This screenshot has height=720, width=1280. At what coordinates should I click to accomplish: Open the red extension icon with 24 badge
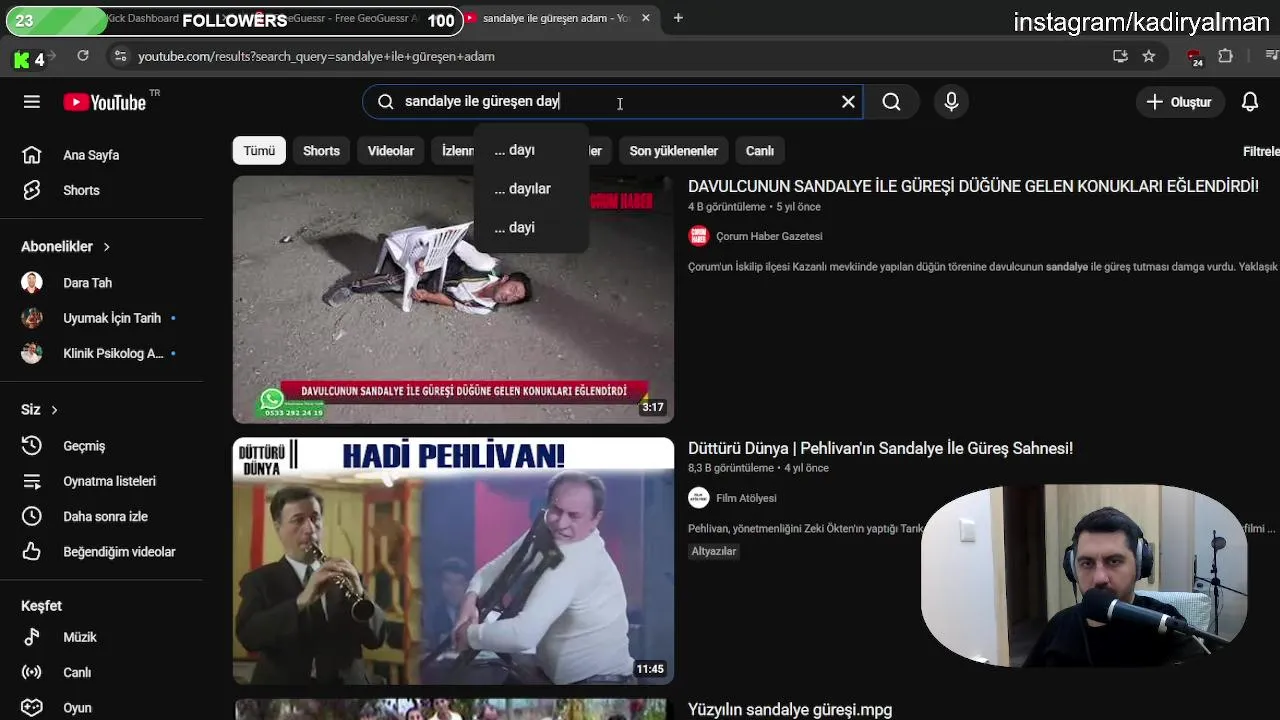coord(1194,58)
